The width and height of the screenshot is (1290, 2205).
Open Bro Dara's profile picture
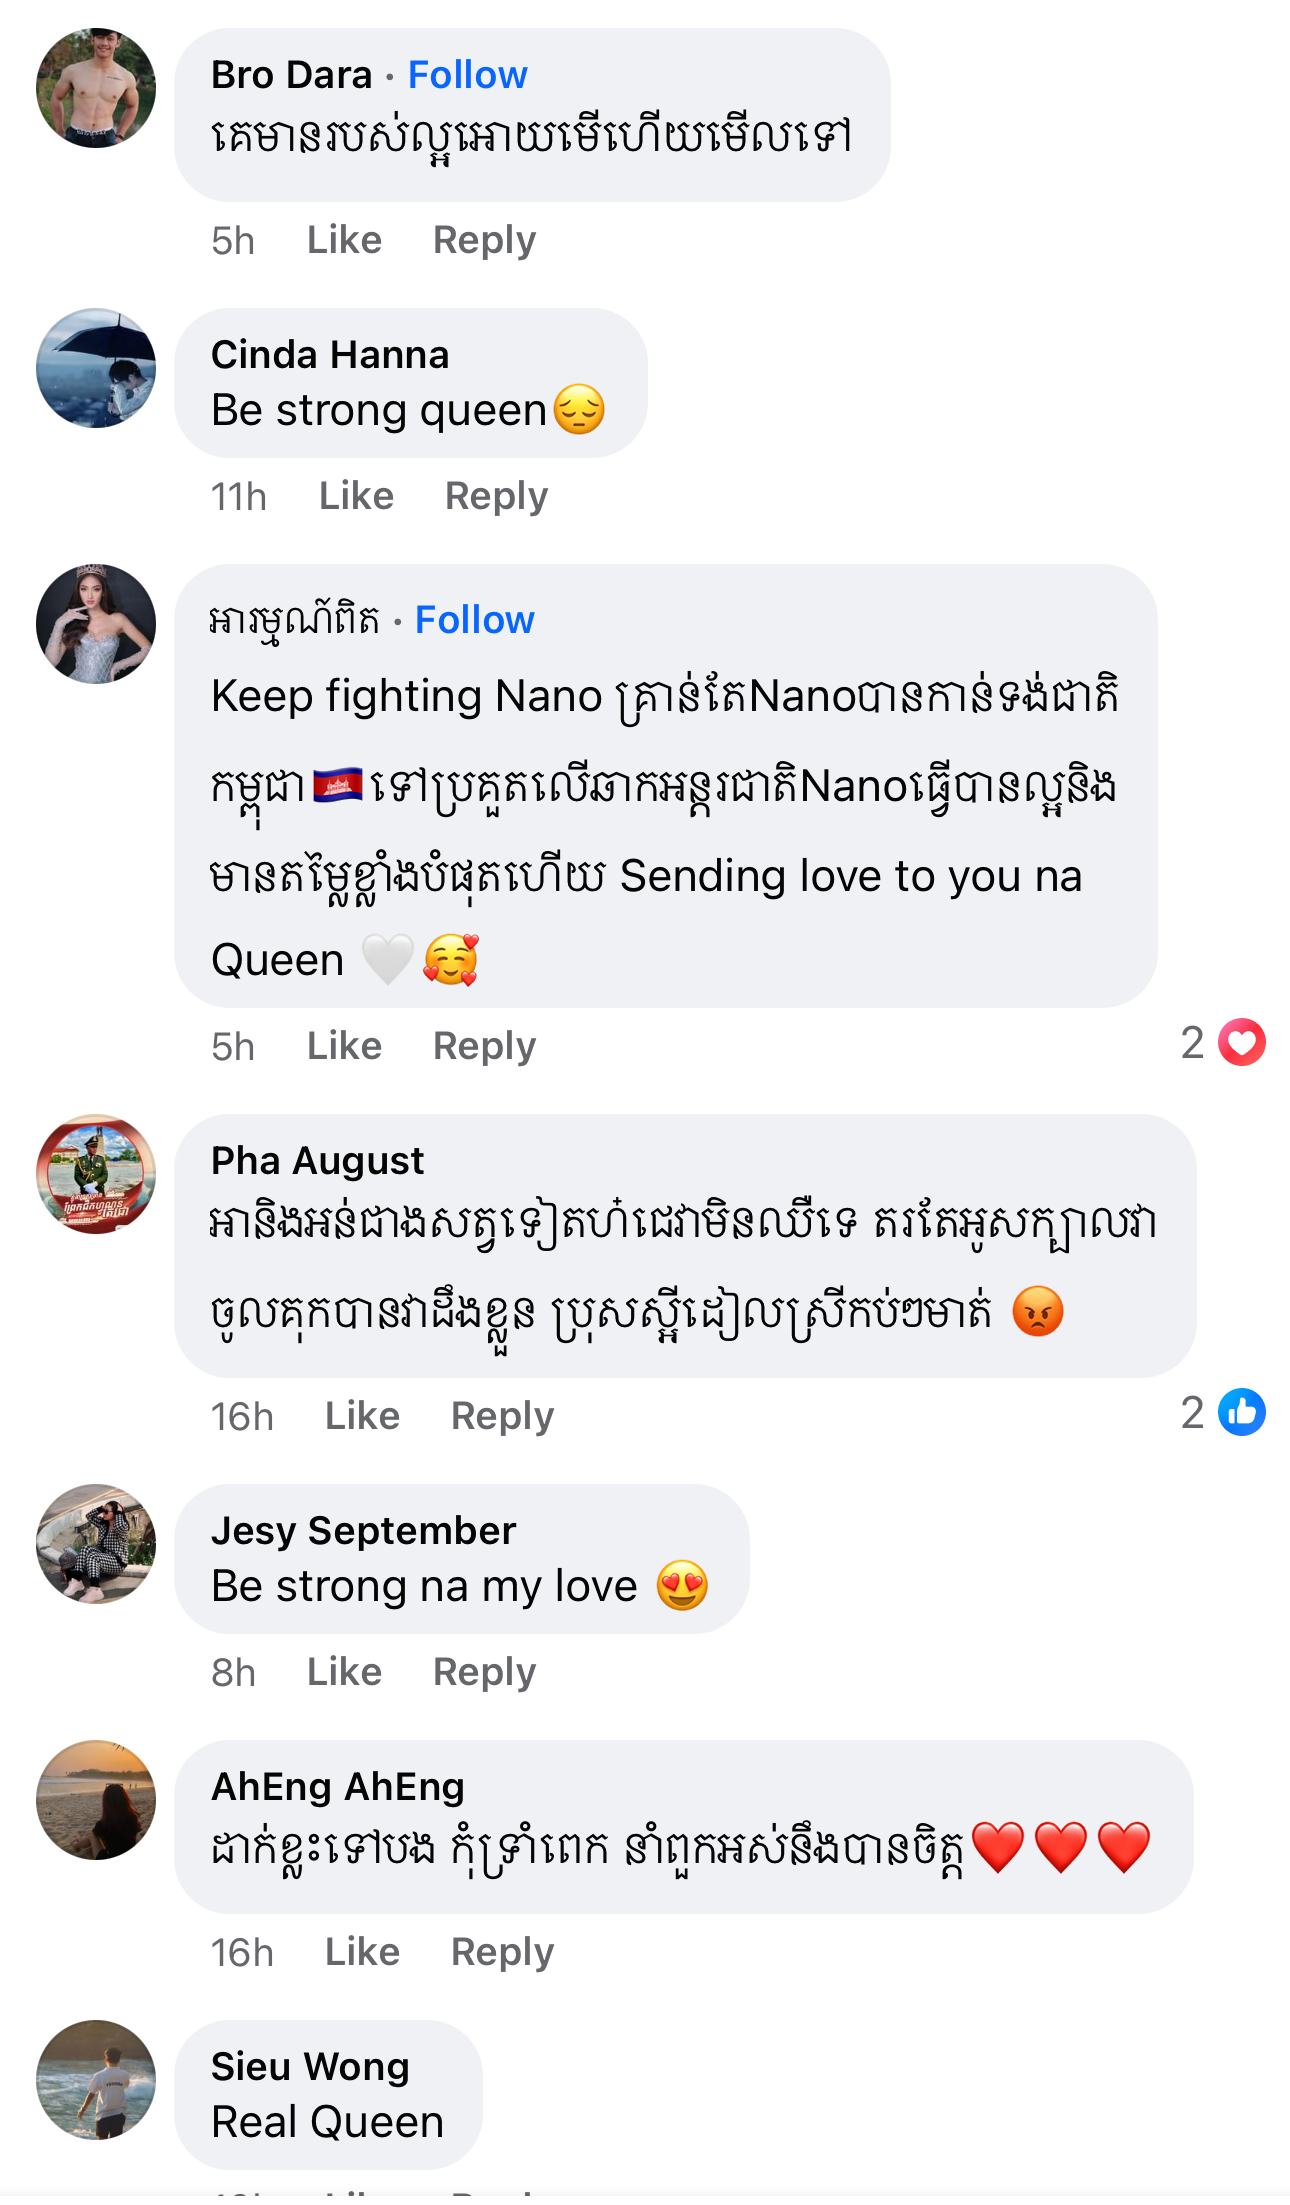pos(96,88)
